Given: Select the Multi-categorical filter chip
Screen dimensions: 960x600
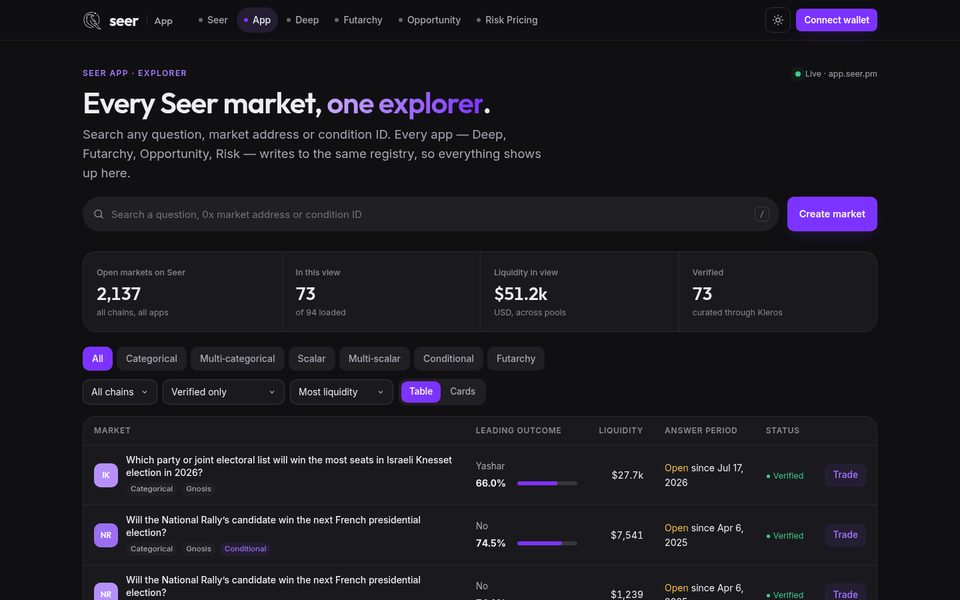Looking at the screenshot, I should pos(238,359).
